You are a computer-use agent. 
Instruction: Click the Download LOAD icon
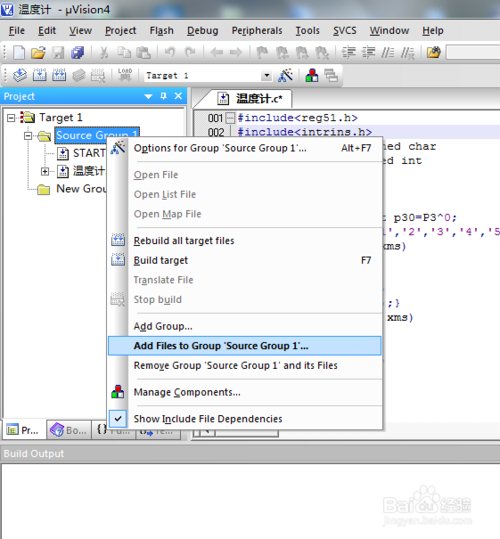click(x=124, y=74)
